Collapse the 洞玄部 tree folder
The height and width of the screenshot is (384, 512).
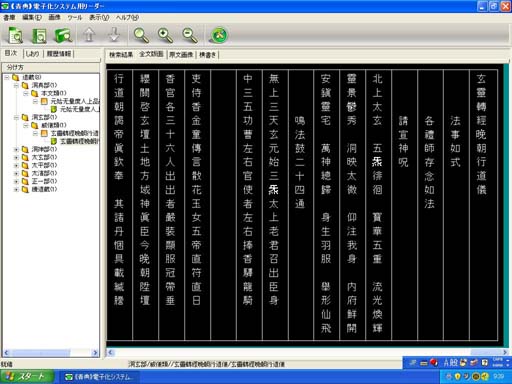(16, 117)
